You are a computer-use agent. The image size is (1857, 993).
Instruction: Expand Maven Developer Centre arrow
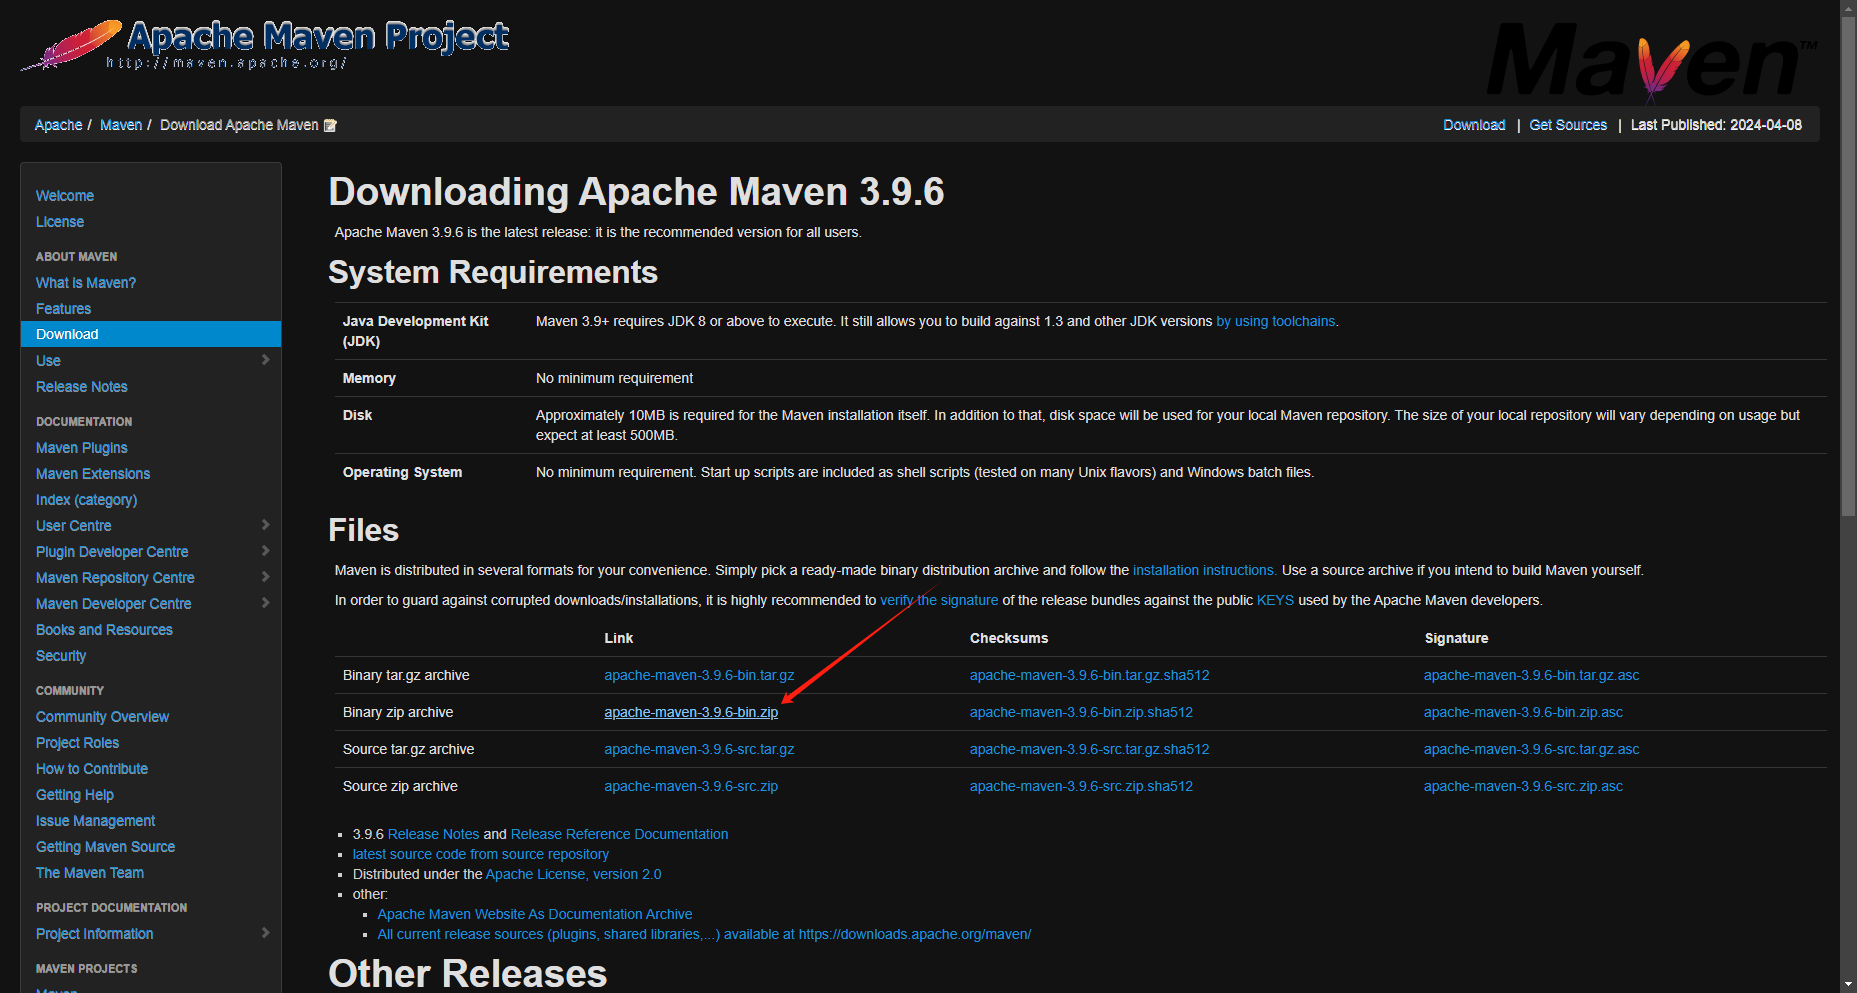point(265,603)
